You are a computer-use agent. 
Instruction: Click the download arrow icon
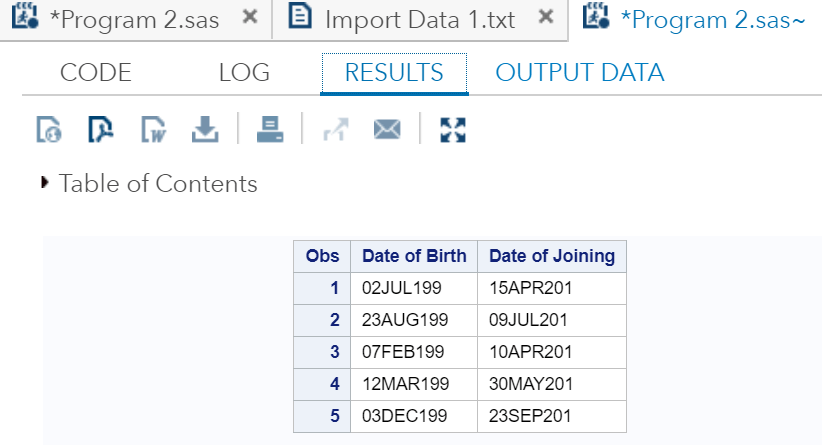pyautogui.click(x=205, y=129)
